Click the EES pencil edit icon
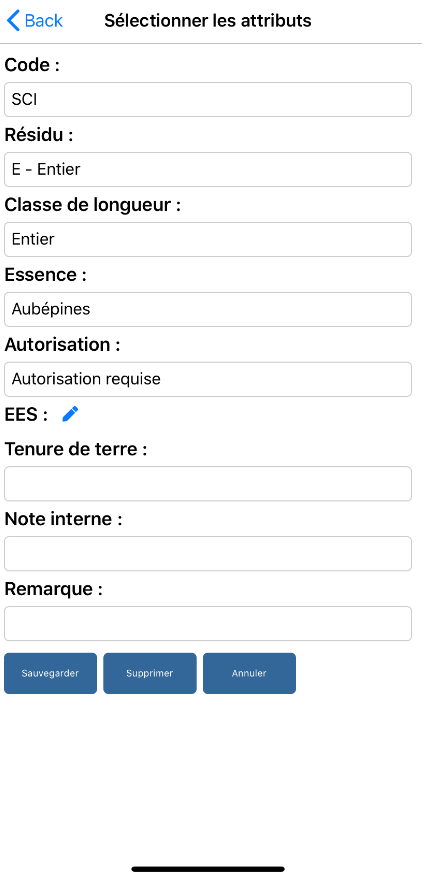This screenshot has width=427, height=882. 70,415
